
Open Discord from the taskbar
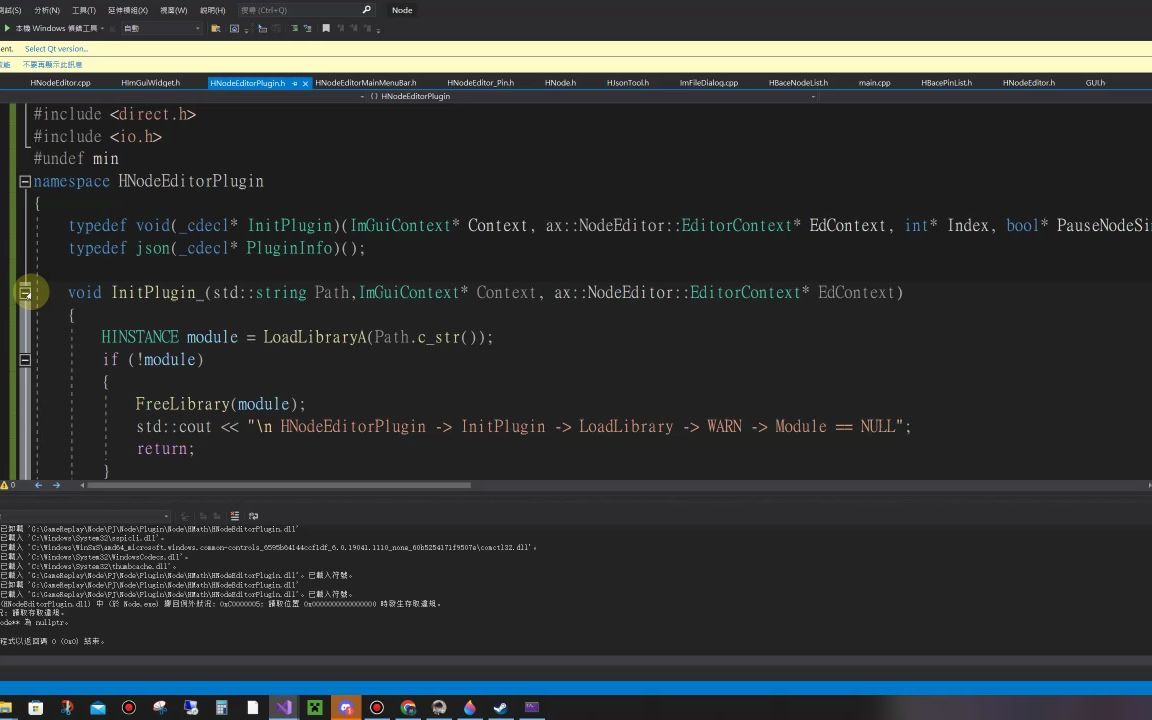[346, 708]
